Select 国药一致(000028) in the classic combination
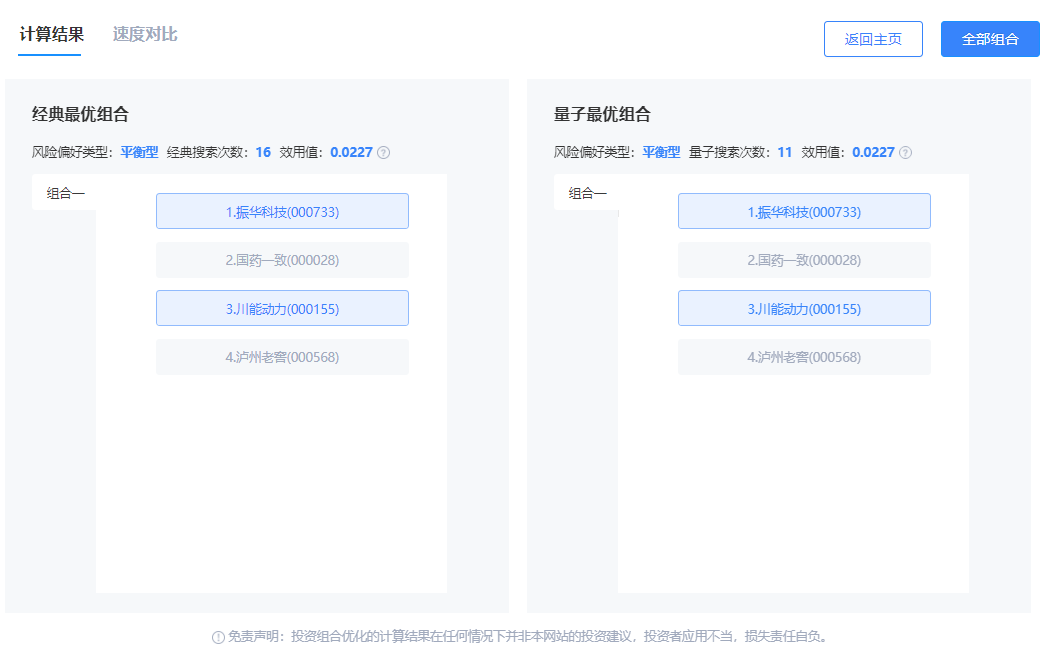This screenshot has width=1053, height=647. coord(282,259)
